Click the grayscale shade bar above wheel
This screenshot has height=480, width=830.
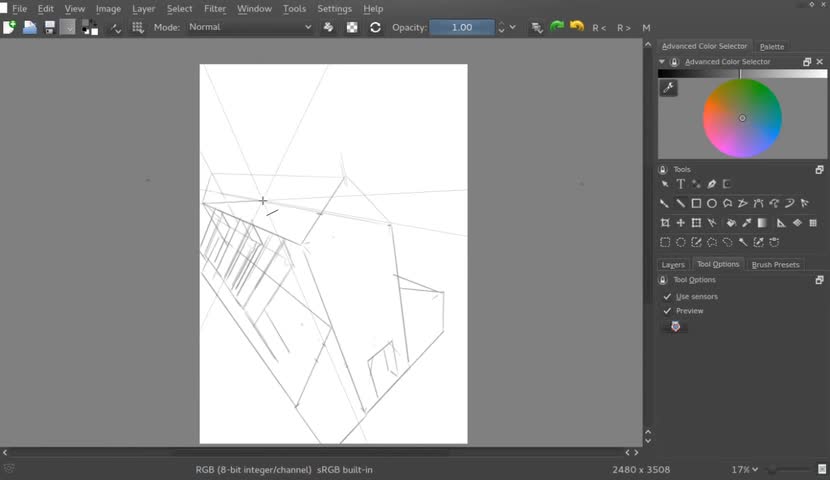(x=742, y=74)
